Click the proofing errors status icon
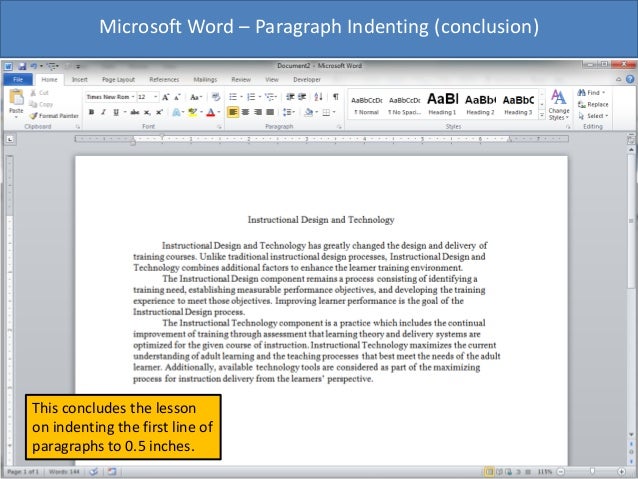638x479 pixels. pos(94,472)
